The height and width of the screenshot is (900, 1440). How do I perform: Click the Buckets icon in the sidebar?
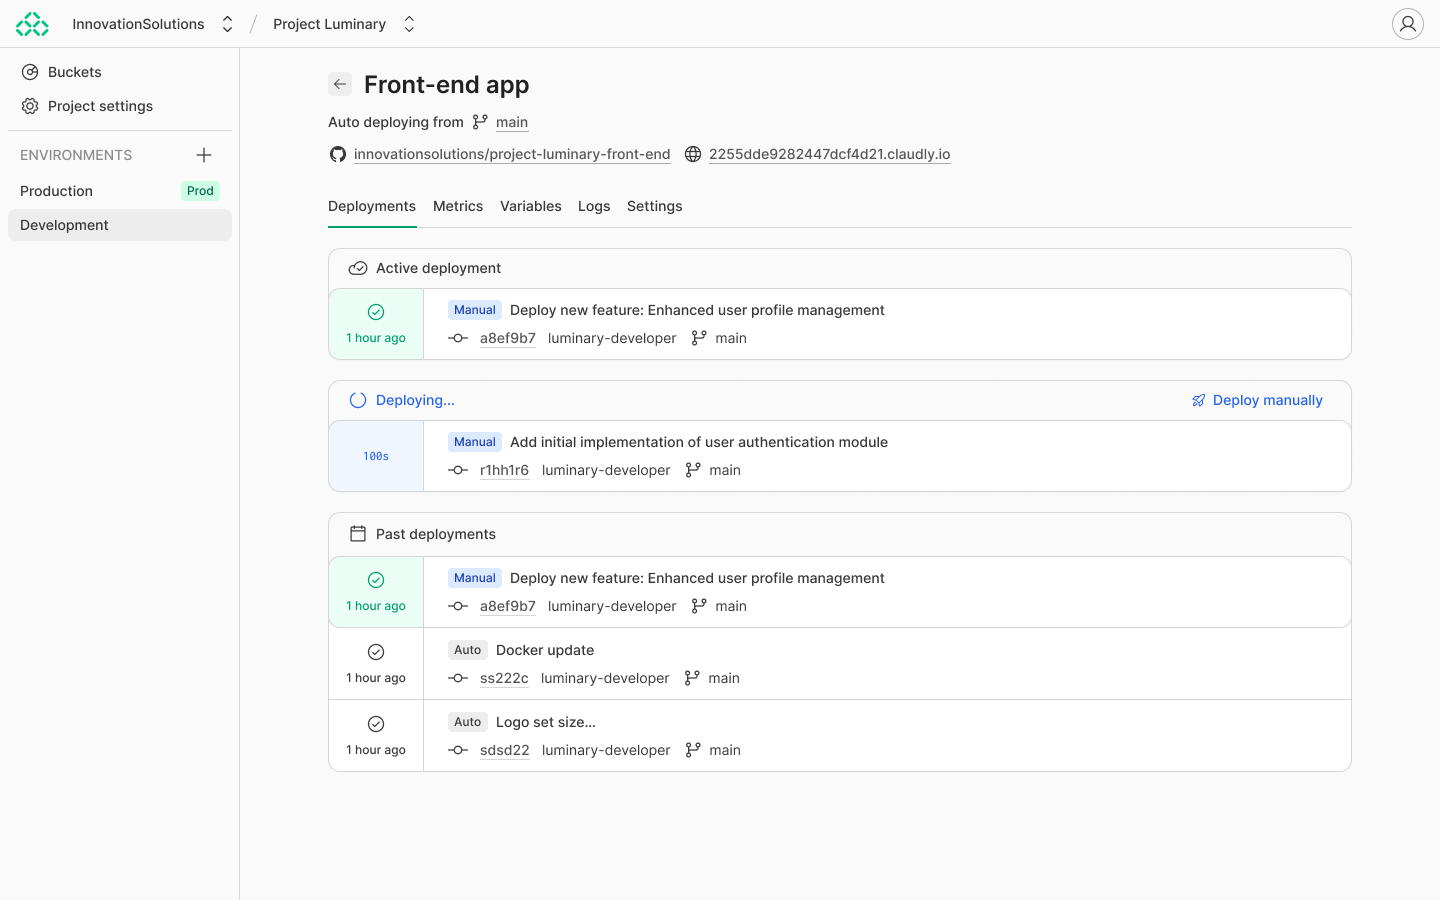[30, 72]
